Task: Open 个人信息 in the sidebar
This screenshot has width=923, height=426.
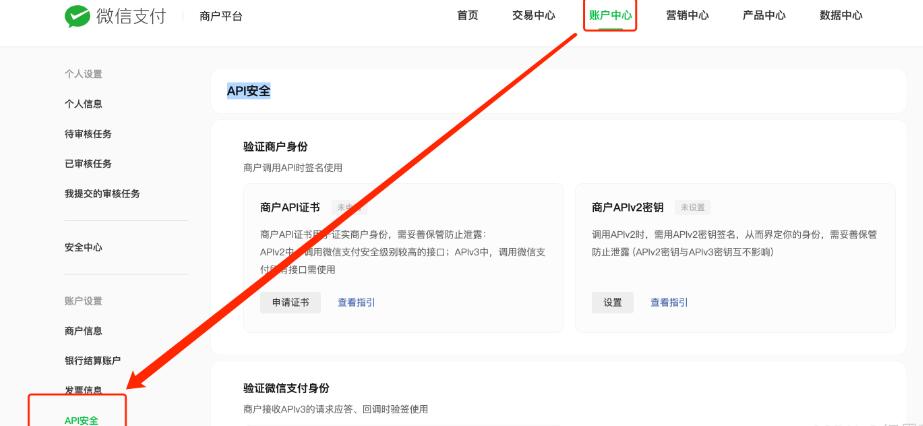Action: (x=83, y=104)
